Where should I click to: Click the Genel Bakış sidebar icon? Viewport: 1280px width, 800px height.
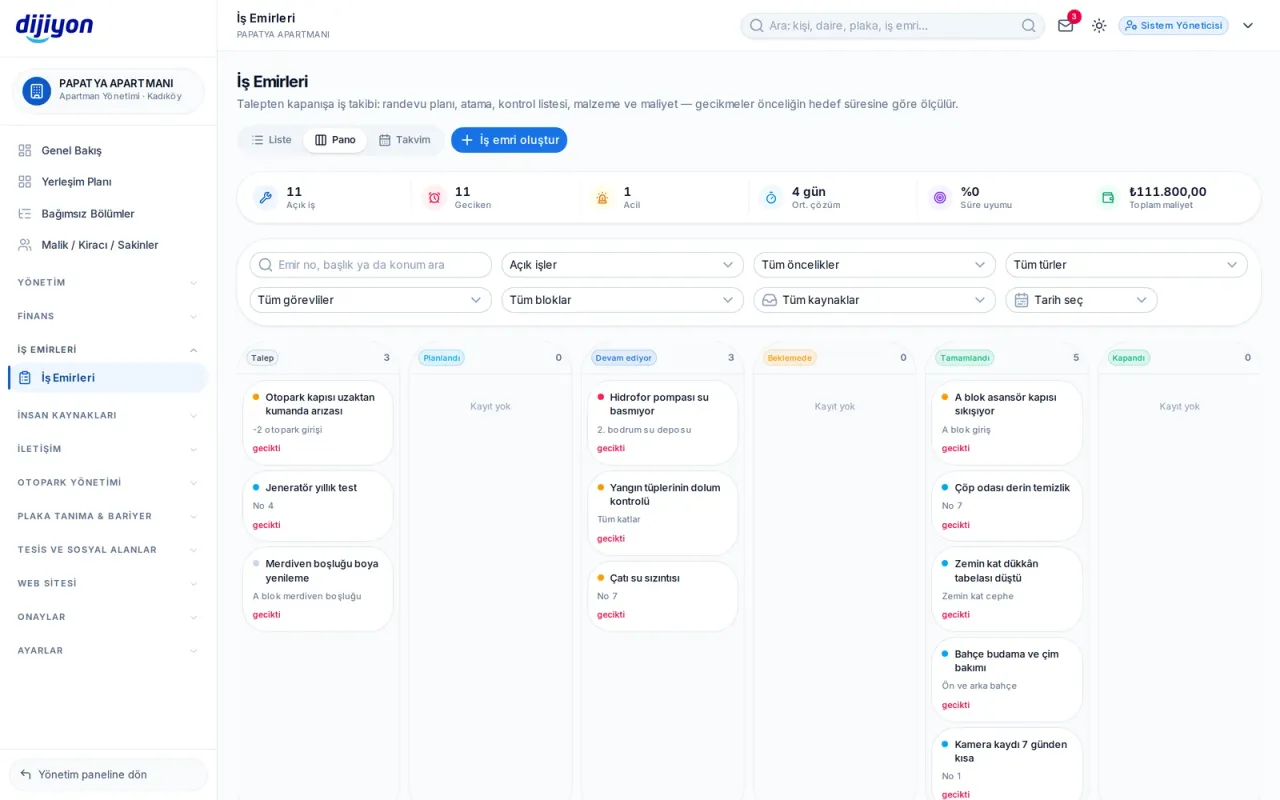point(25,150)
